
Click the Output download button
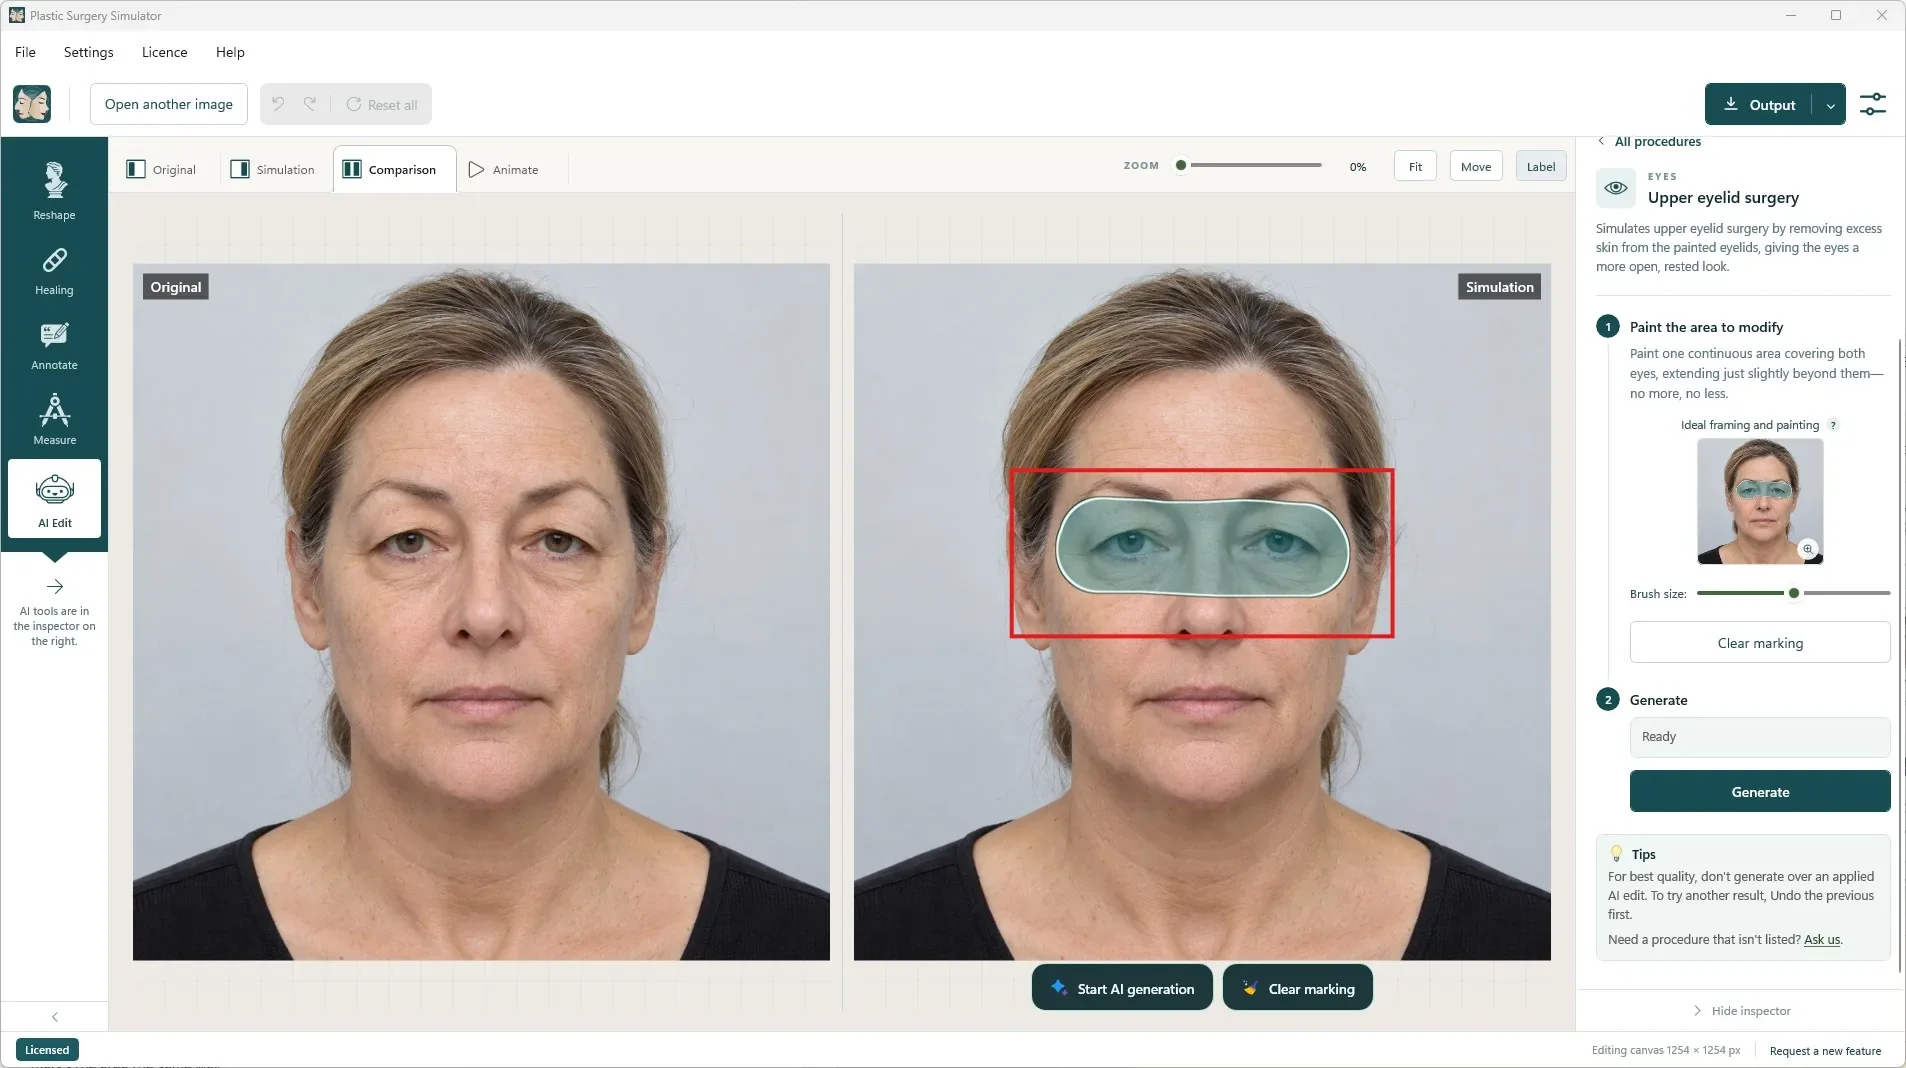pos(1759,104)
